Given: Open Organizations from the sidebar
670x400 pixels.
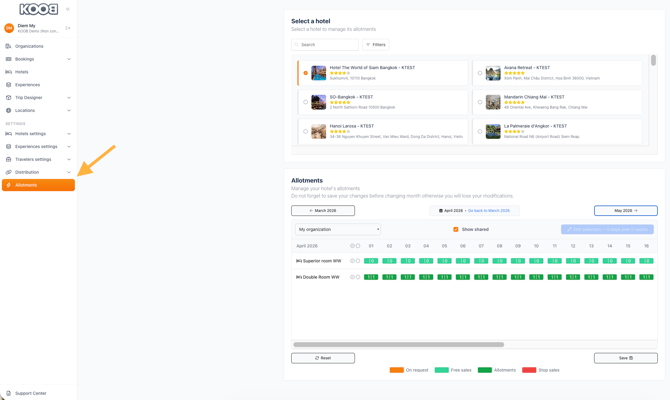Looking at the screenshot, I should click(29, 46).
